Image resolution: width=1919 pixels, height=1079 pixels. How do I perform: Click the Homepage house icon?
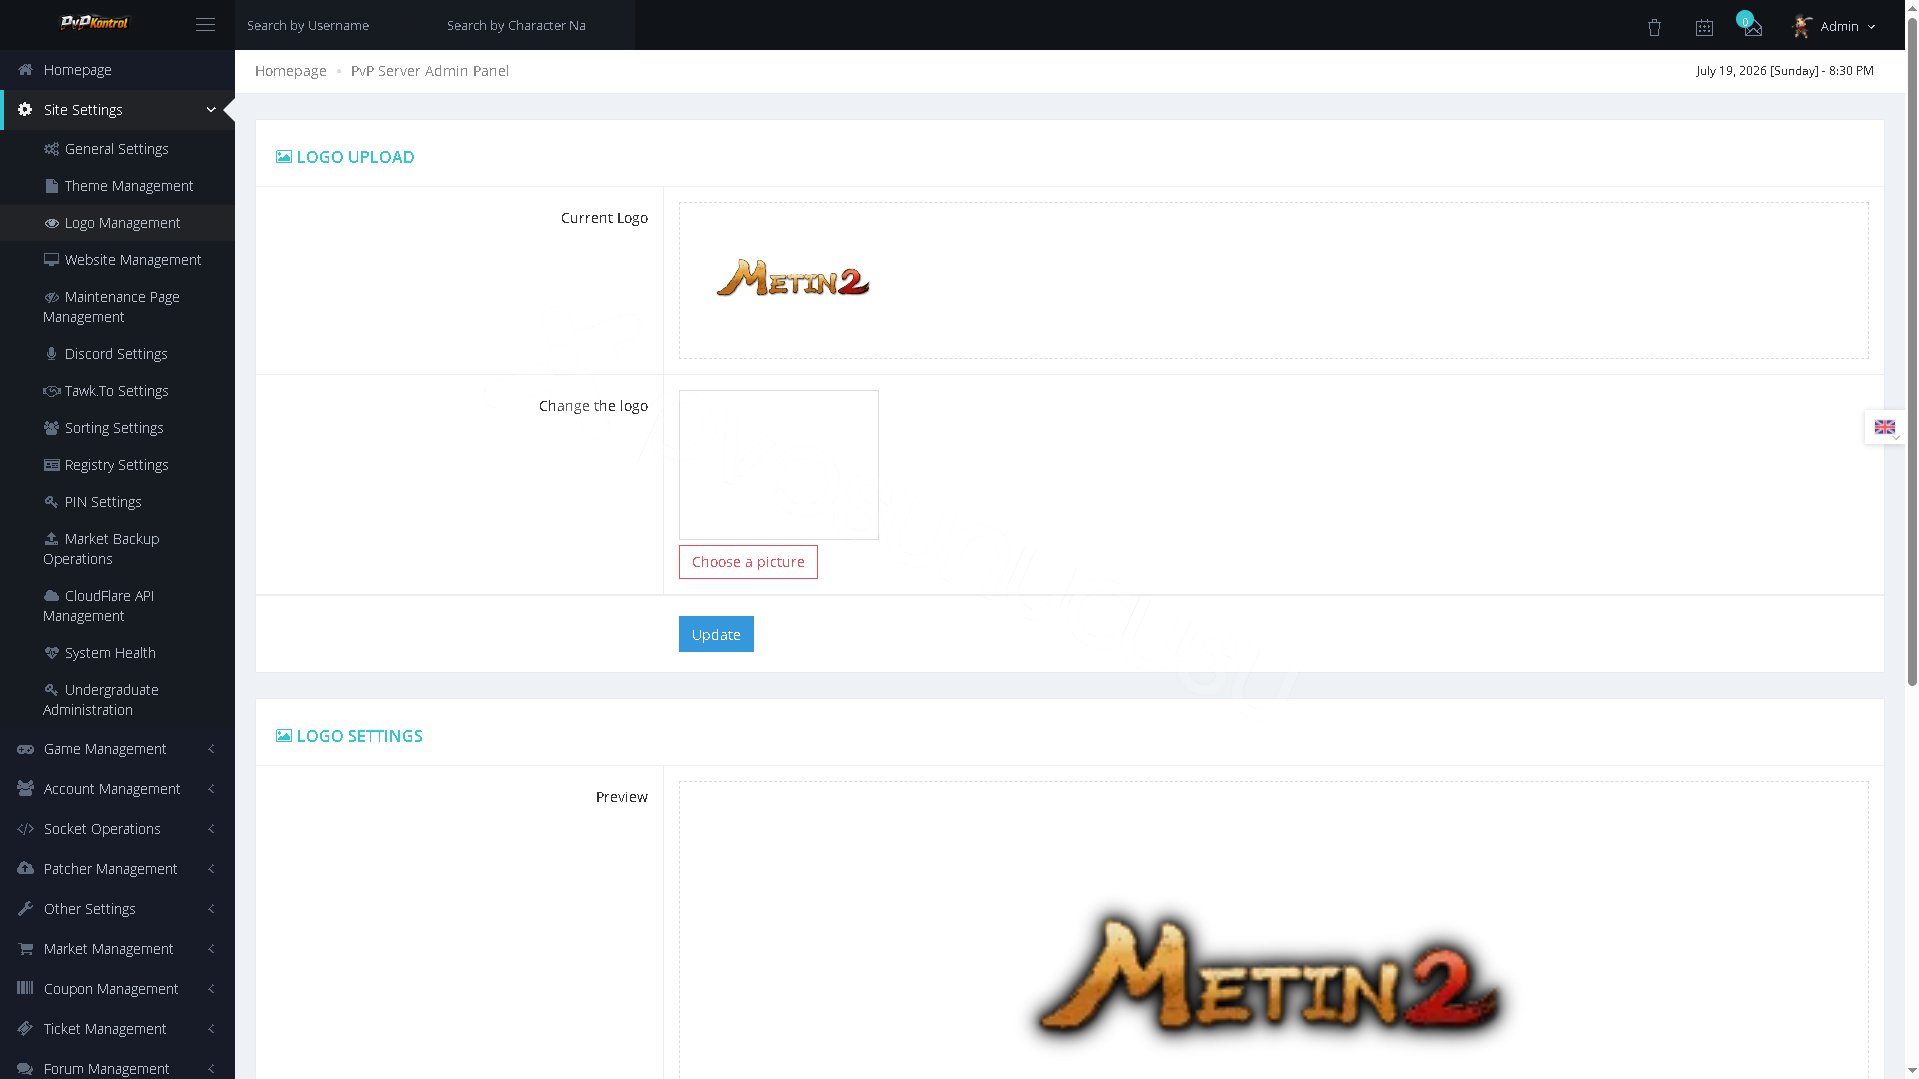[25, 70]
